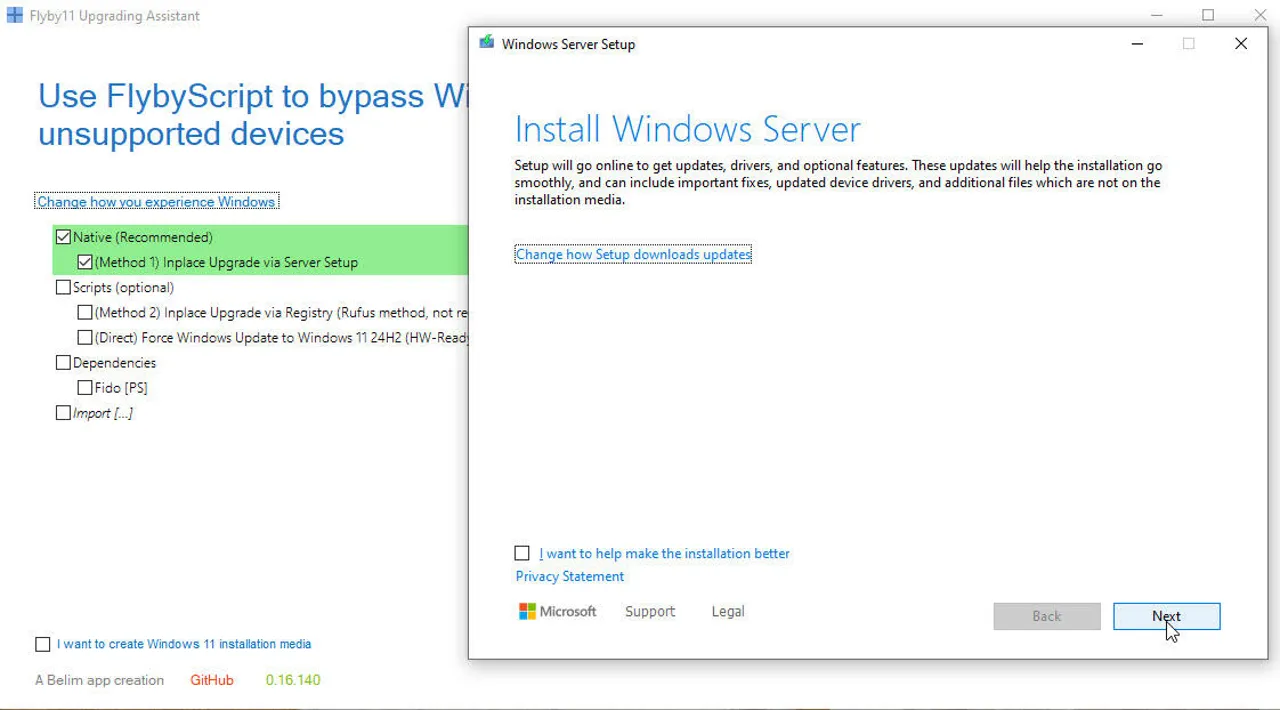Check Direct Force Windows Update to 24H2
Image resolution: width=1280 pixels, height=710 pixels.
[85, 337]
